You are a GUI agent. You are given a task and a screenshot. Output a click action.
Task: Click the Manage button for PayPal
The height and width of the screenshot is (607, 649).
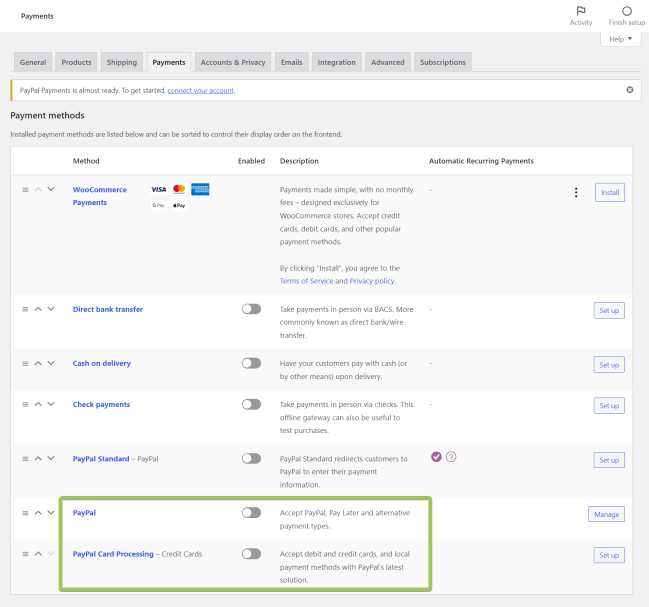606,514
